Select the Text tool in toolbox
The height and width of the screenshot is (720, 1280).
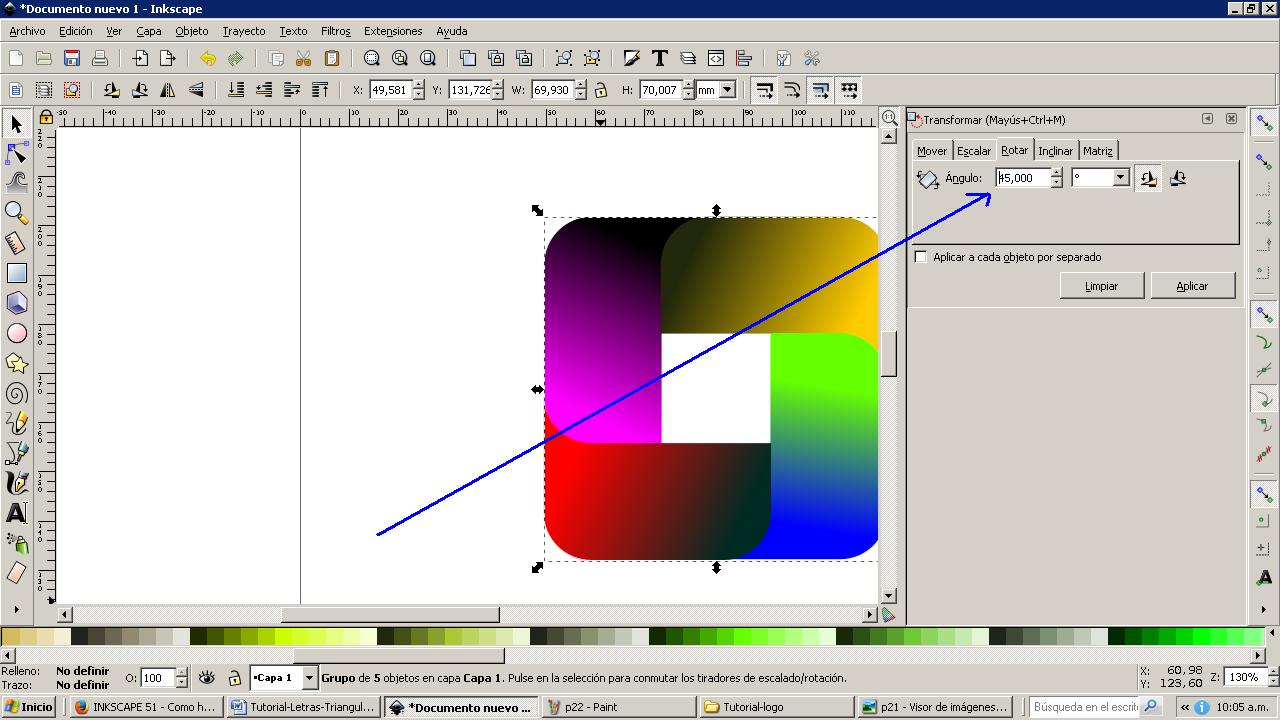[x=16, y=513]
